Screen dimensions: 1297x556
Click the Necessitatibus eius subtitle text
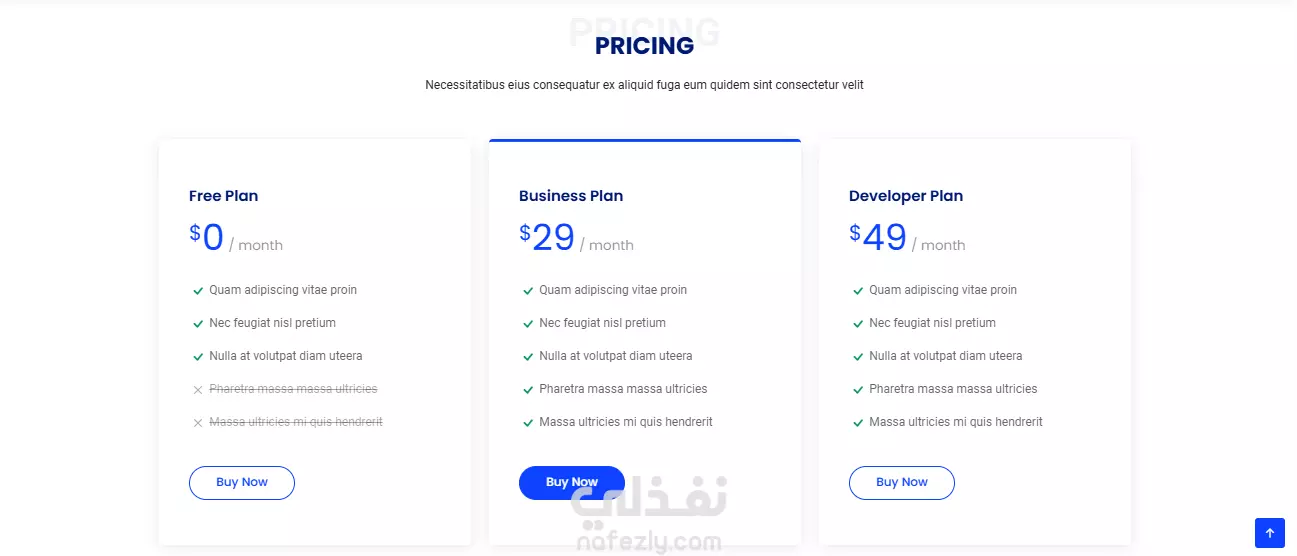click(645, 85)
